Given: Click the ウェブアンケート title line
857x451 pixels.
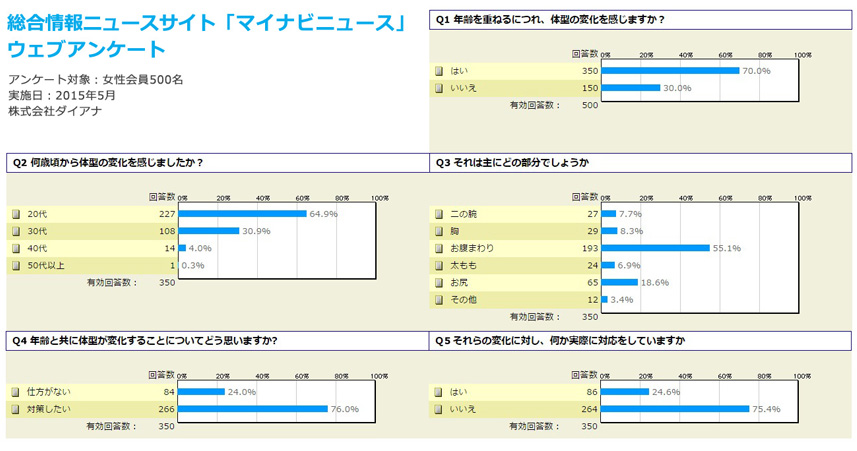Looking at the screenshot, I should coord(86,49).
